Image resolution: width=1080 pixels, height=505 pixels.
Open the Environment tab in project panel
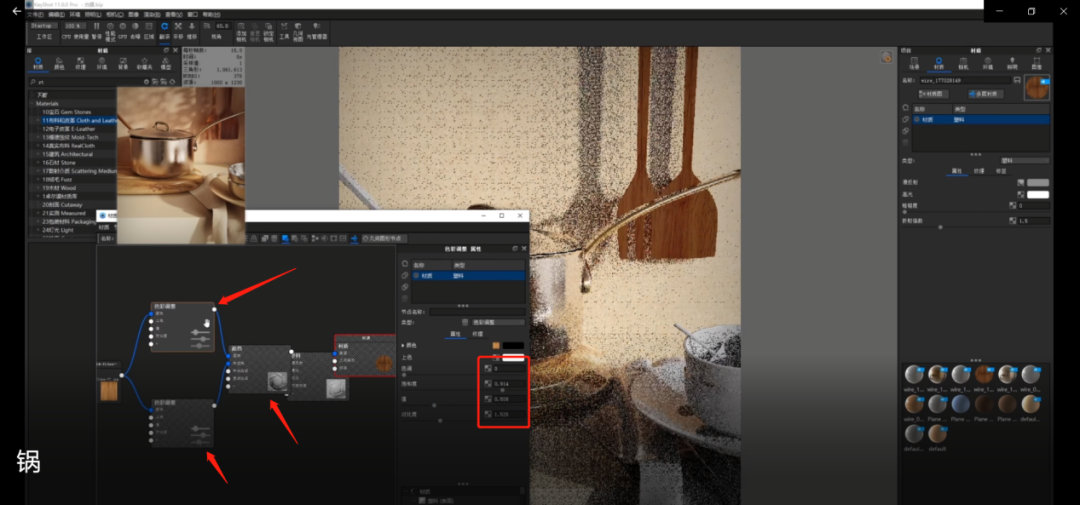tap(987, 63)
